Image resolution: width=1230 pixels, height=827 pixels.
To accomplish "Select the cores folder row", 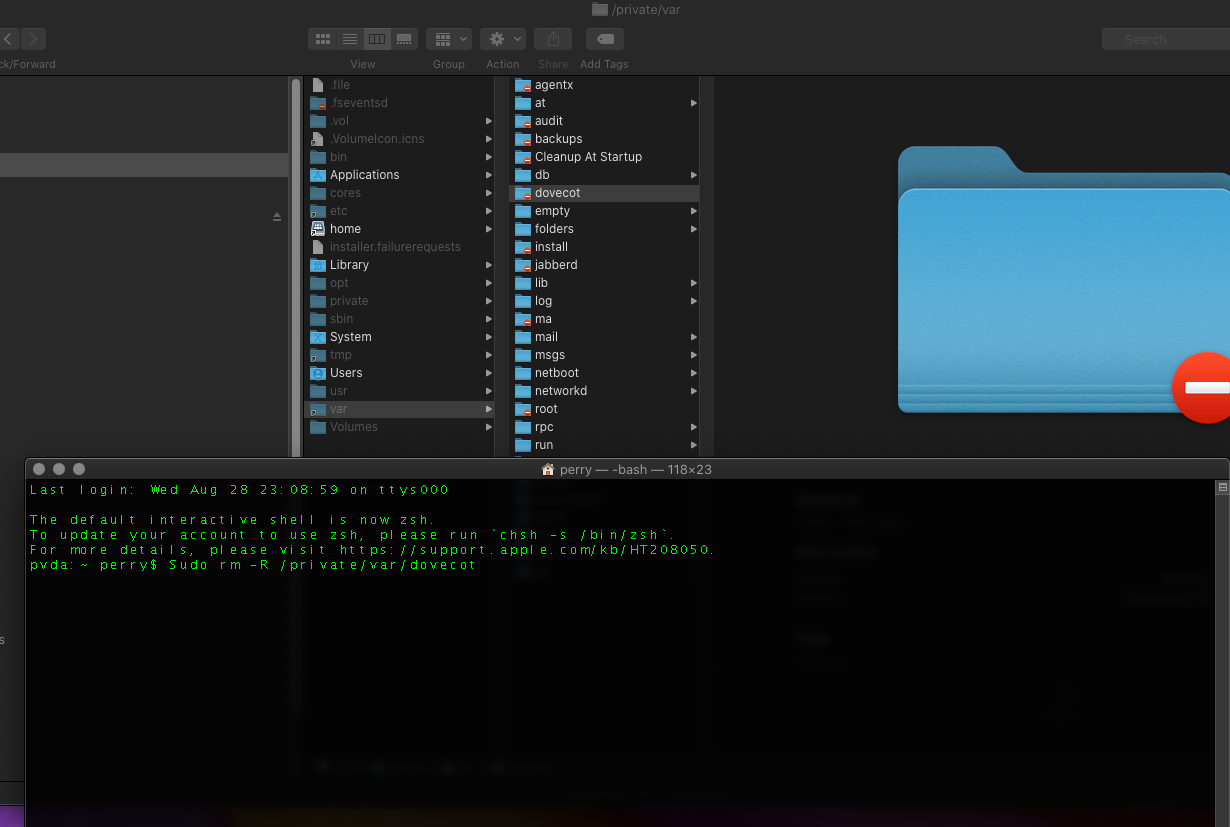I will (x=400, y=193).
